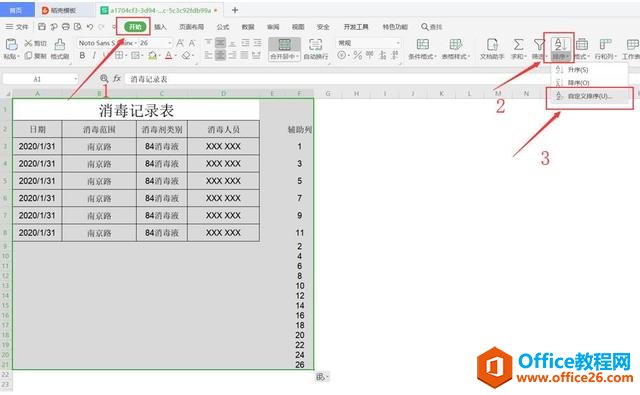Click the Borders icon
The height and width of the screenshot is (395, 640).
tap(119, 55)
